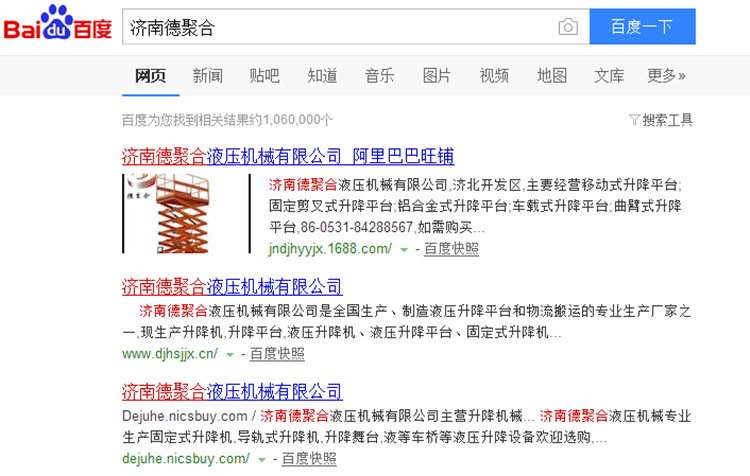Viewport: 750px width, 476px height.
Task: Click the 百度一下 search button
Action: pyautogui.click(x=642, y=26)
